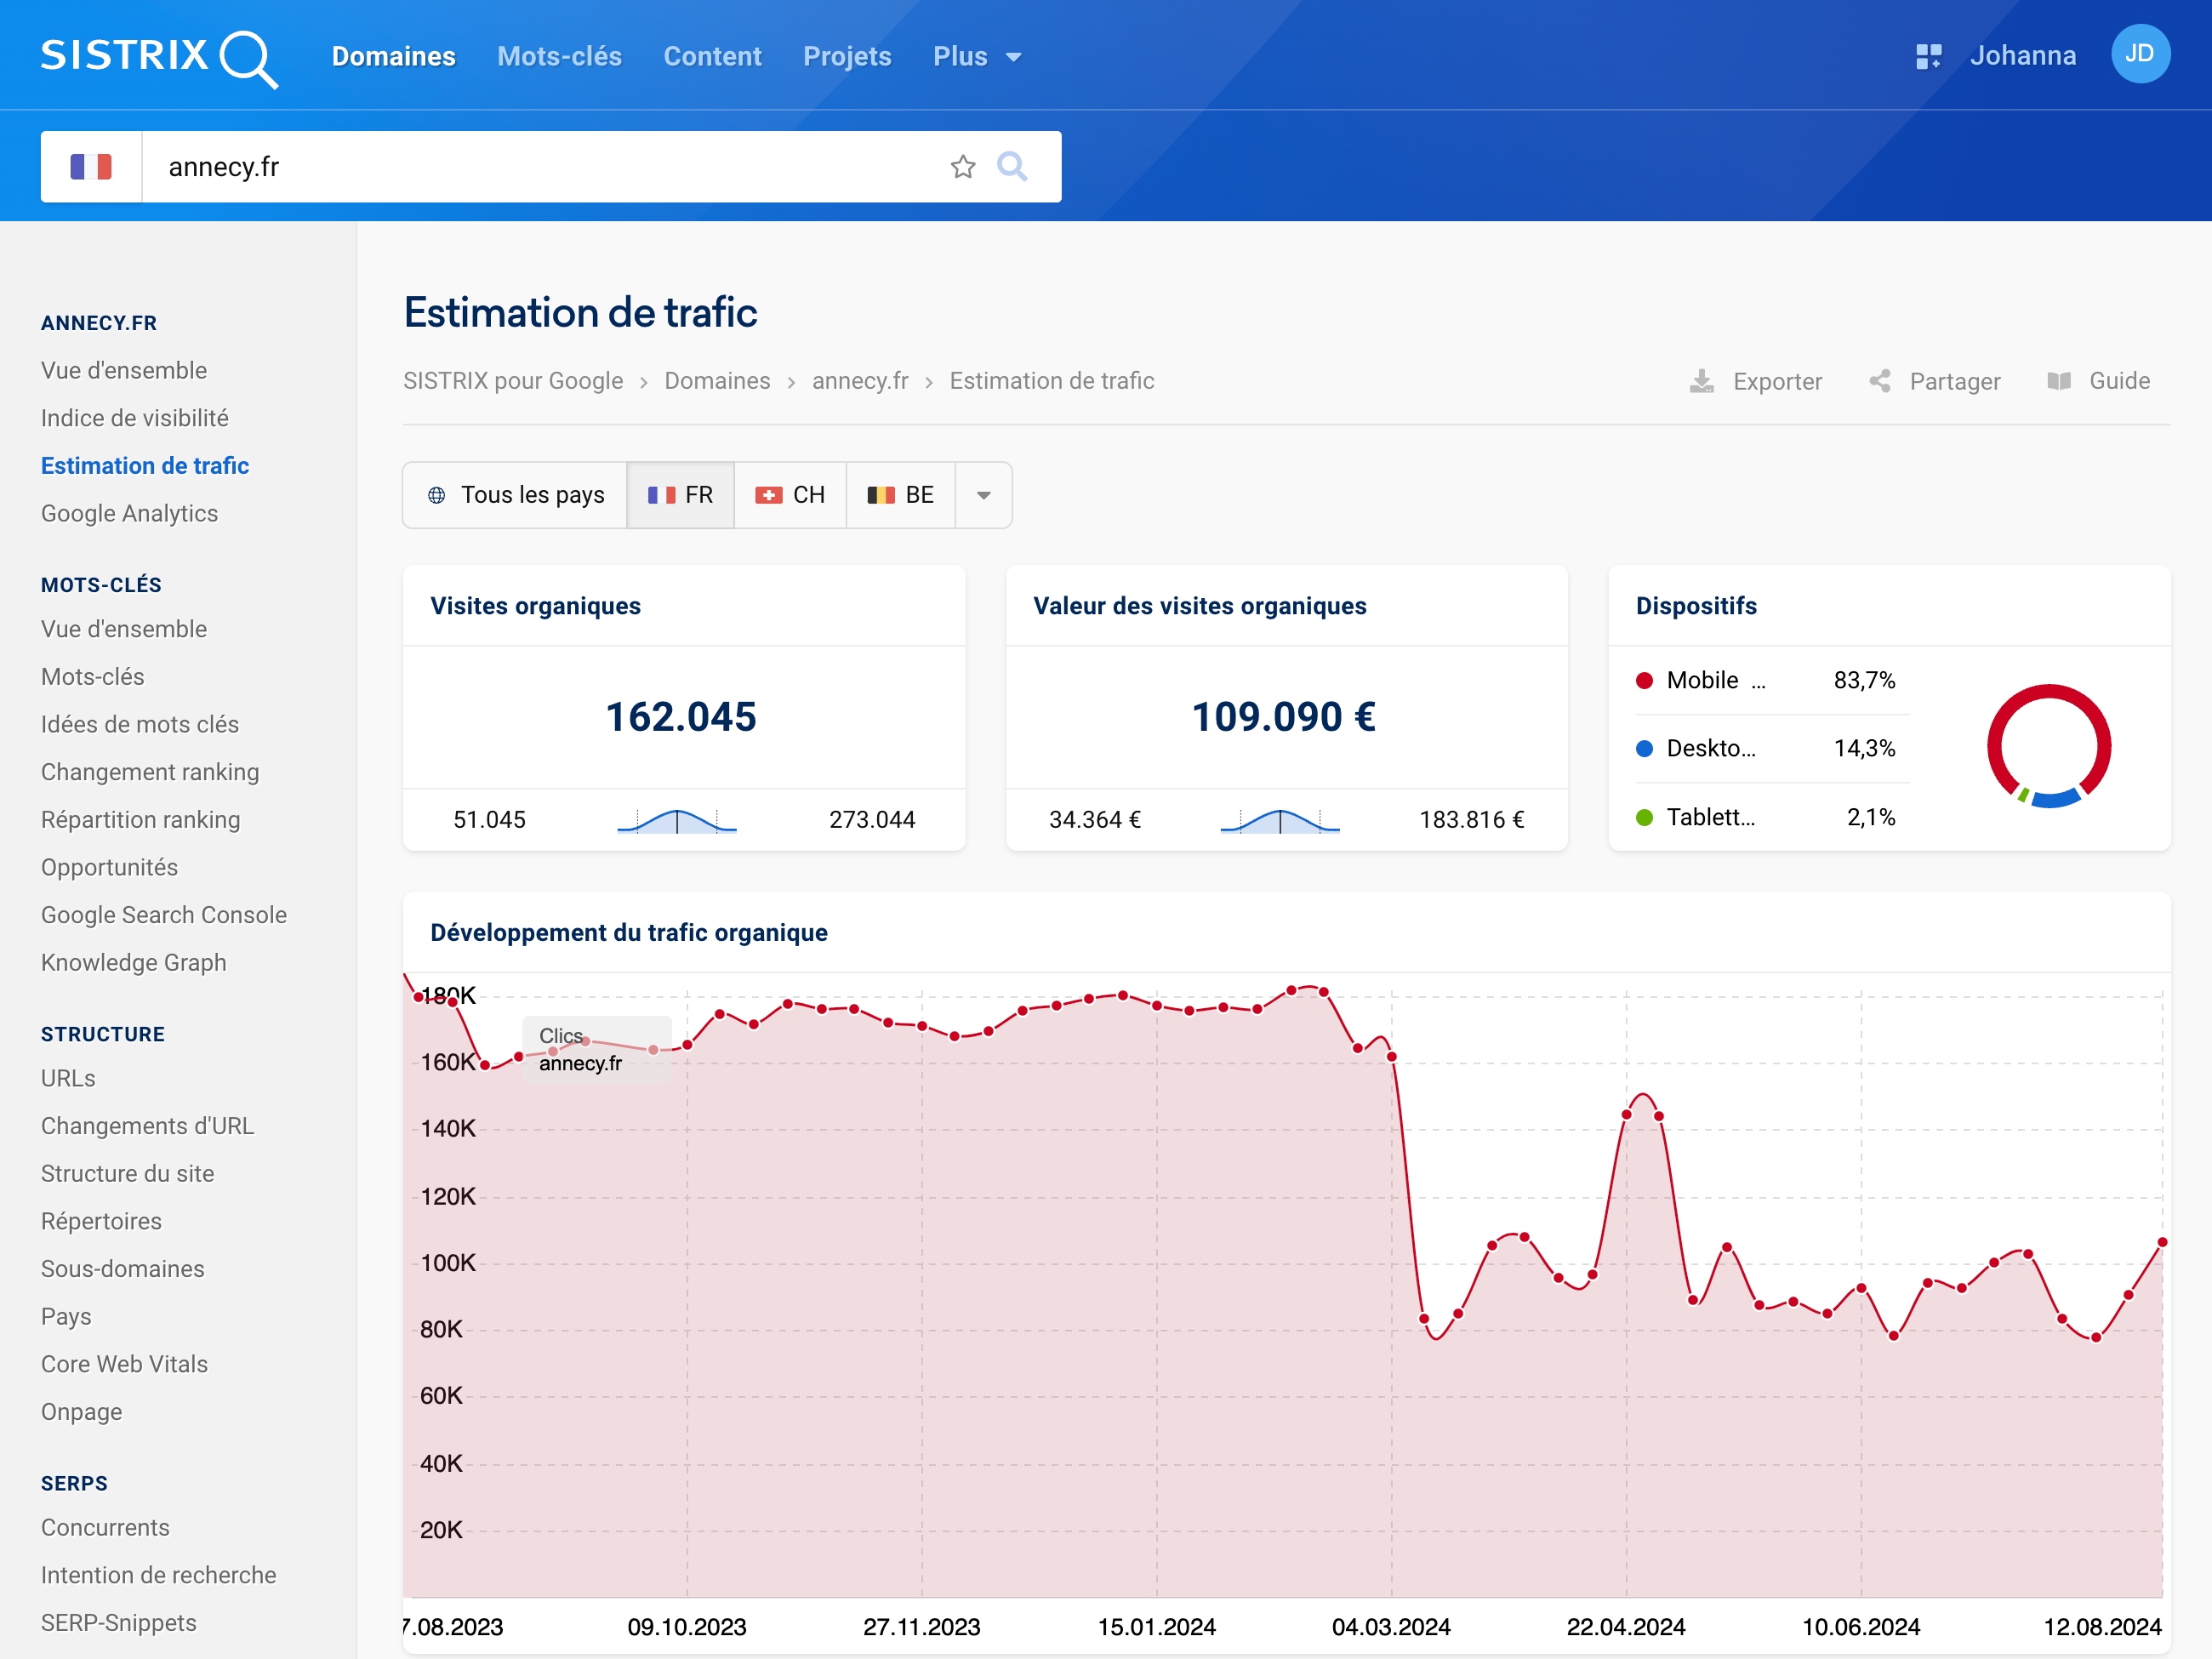Click the Switzerland flag icon
2212x1659 pixels.
click(768, 495)
